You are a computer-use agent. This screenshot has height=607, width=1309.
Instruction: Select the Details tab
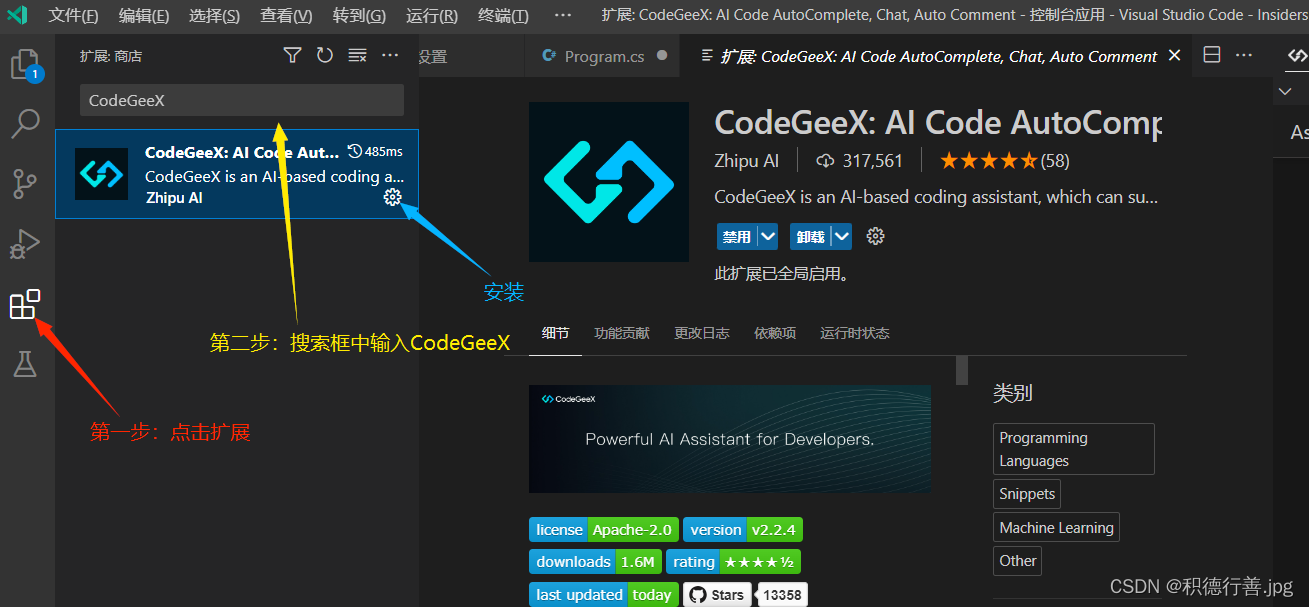[556, 333]
